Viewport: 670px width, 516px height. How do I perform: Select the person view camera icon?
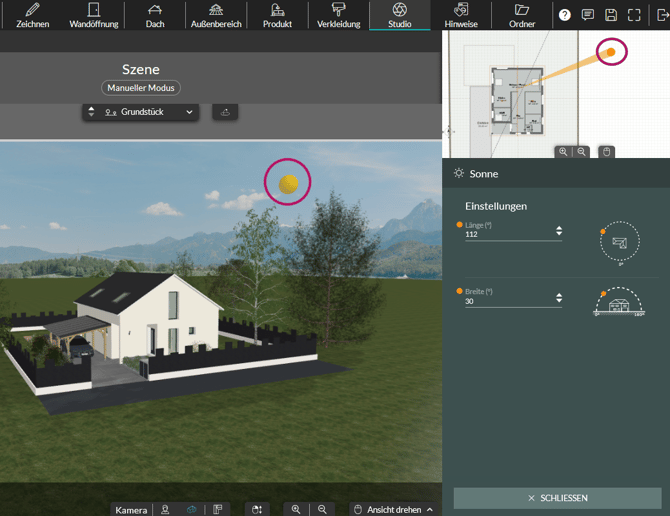[x=165, y=510]
